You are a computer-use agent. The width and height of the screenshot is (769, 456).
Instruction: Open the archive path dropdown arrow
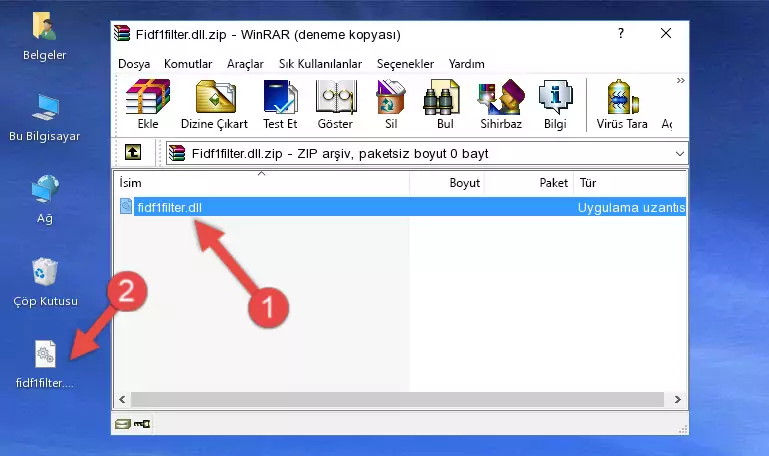click(x=679, y=153)
